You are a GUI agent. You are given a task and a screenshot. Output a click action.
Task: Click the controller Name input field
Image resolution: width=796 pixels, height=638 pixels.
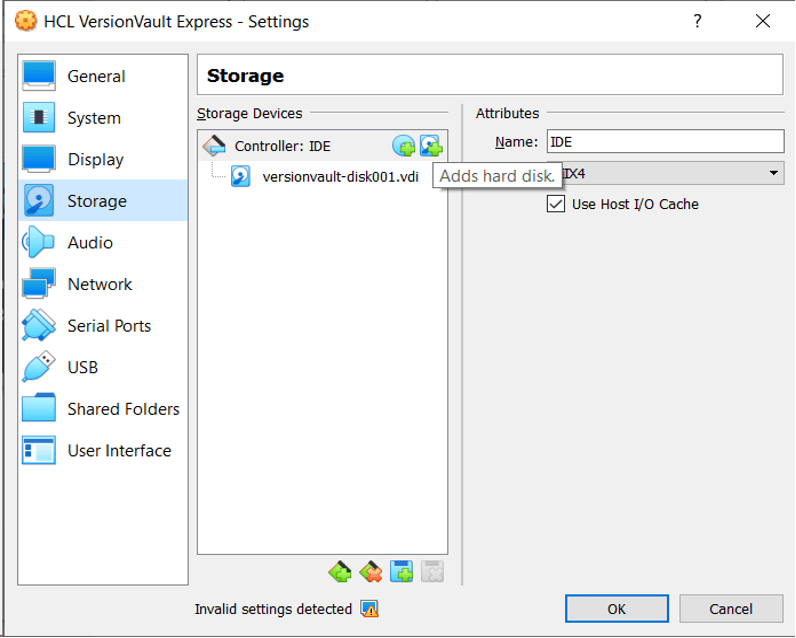[666, 142]
